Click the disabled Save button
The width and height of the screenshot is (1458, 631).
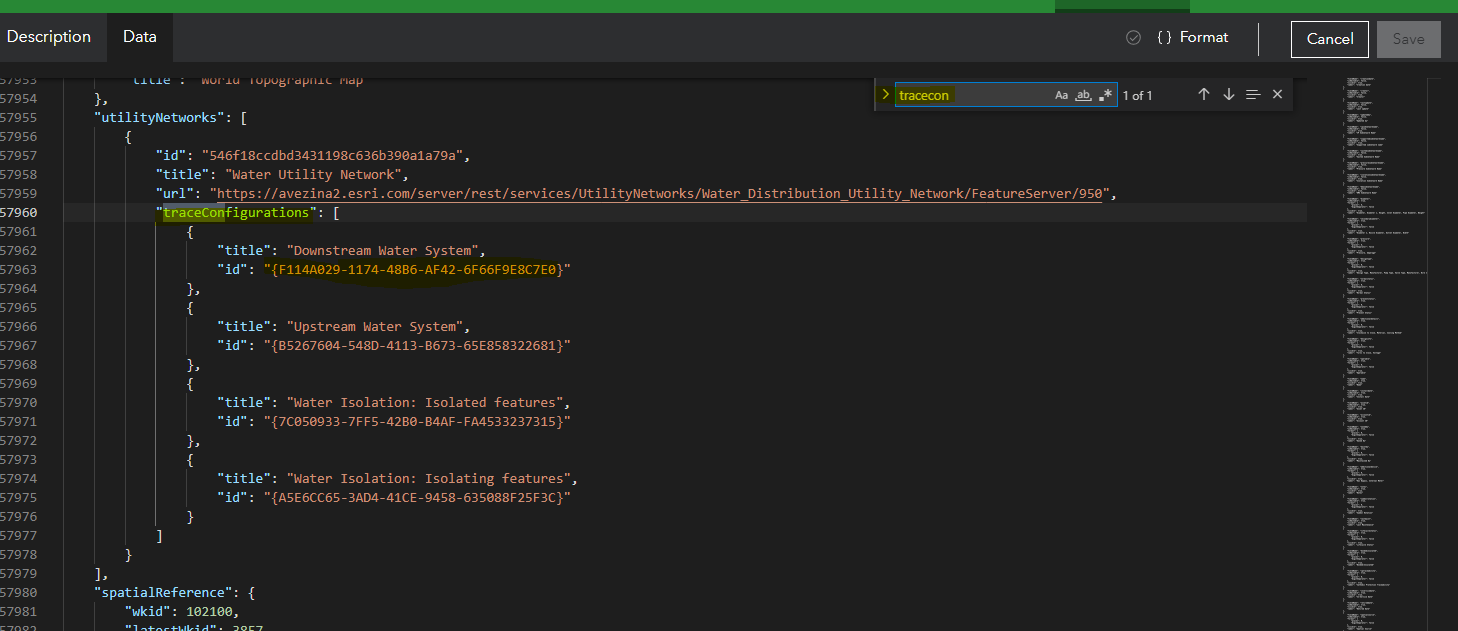(1408, 39)
